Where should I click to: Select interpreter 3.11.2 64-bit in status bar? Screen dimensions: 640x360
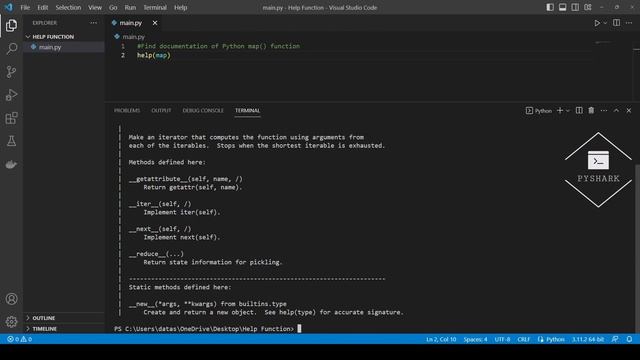click(x=588, y=339)
